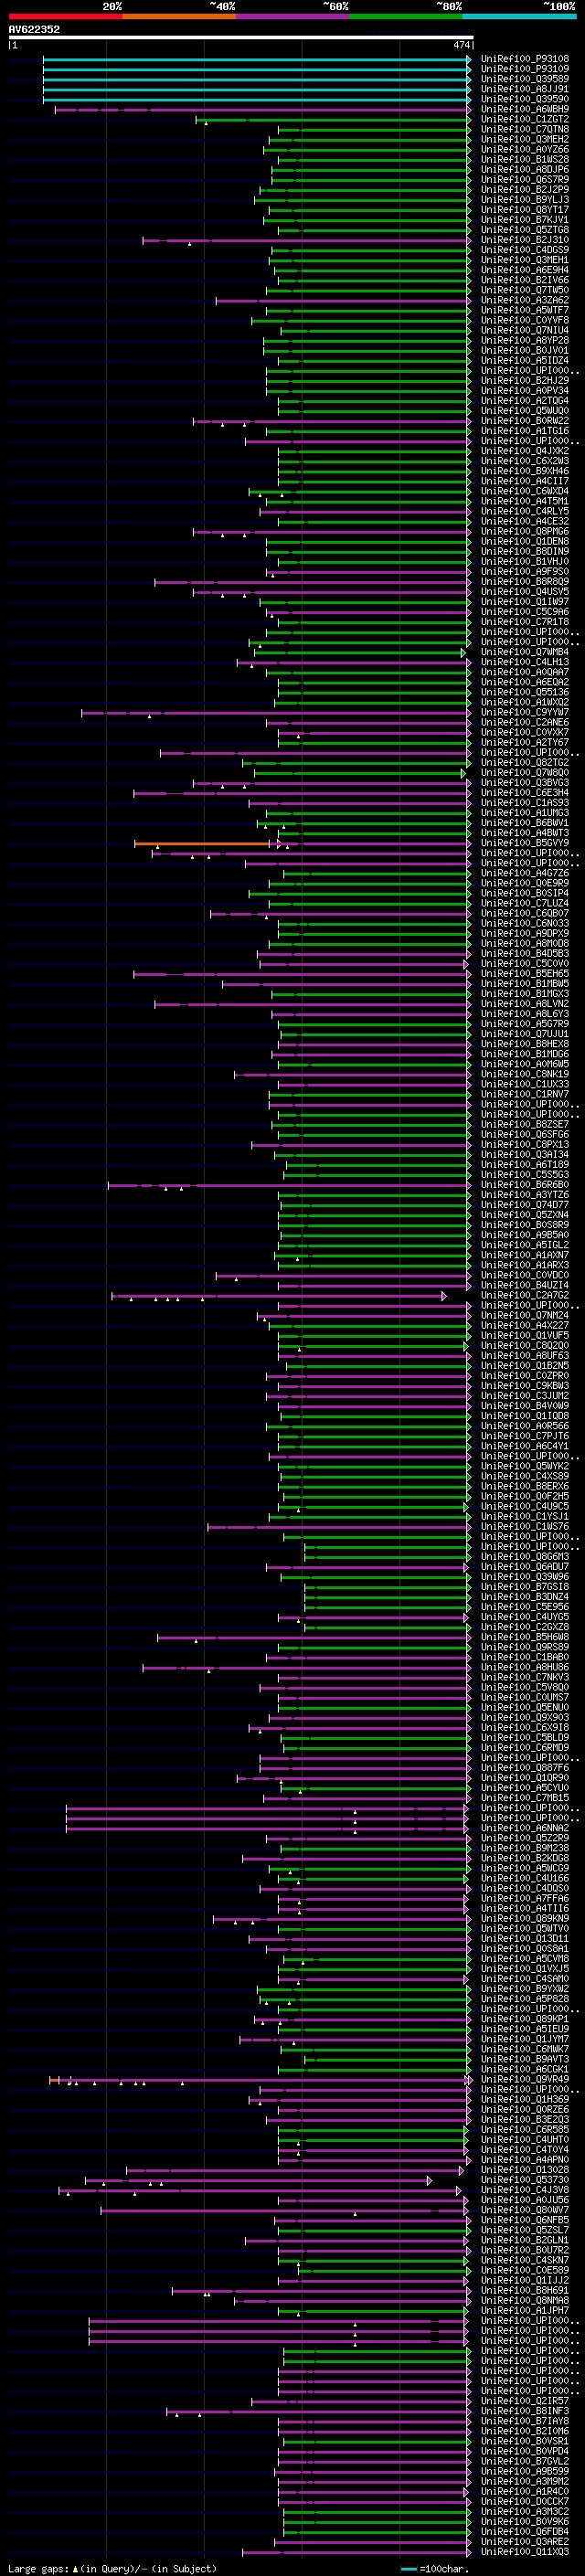Open UniRef100_A4X227 entry
Screen dimensions: 585x2576
pos(525,1326)
